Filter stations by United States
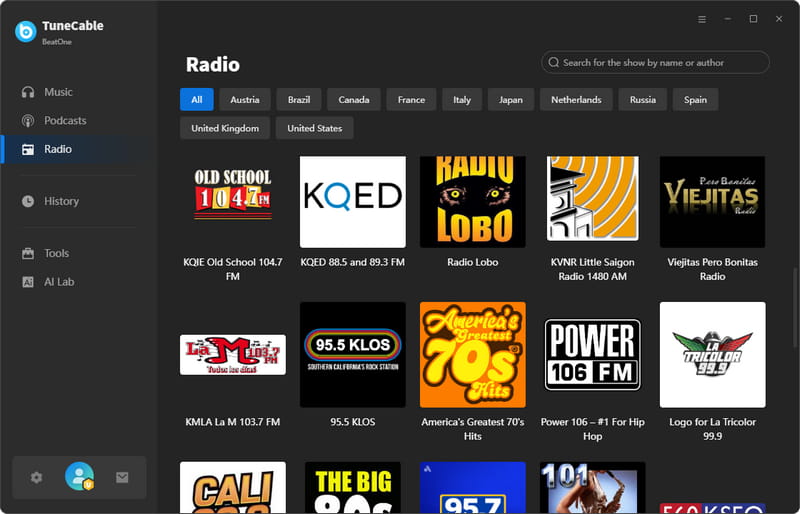 [x=315, y=128]
